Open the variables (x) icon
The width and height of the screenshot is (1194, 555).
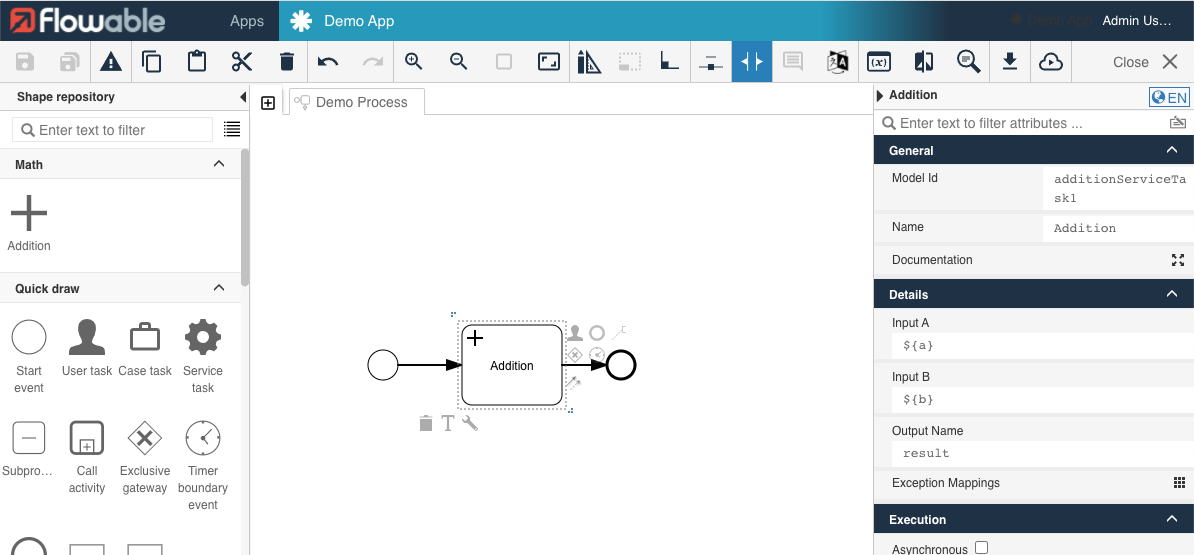point(879,62)
